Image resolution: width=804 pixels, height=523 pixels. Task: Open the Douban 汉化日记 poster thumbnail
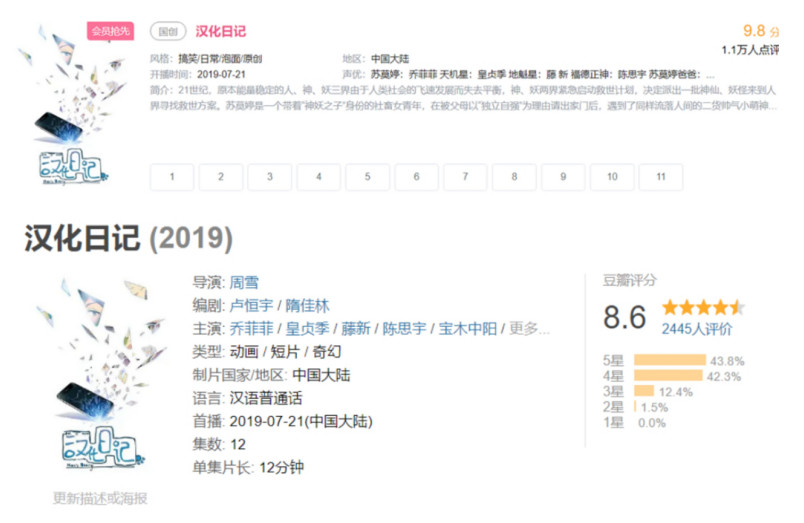100,374
